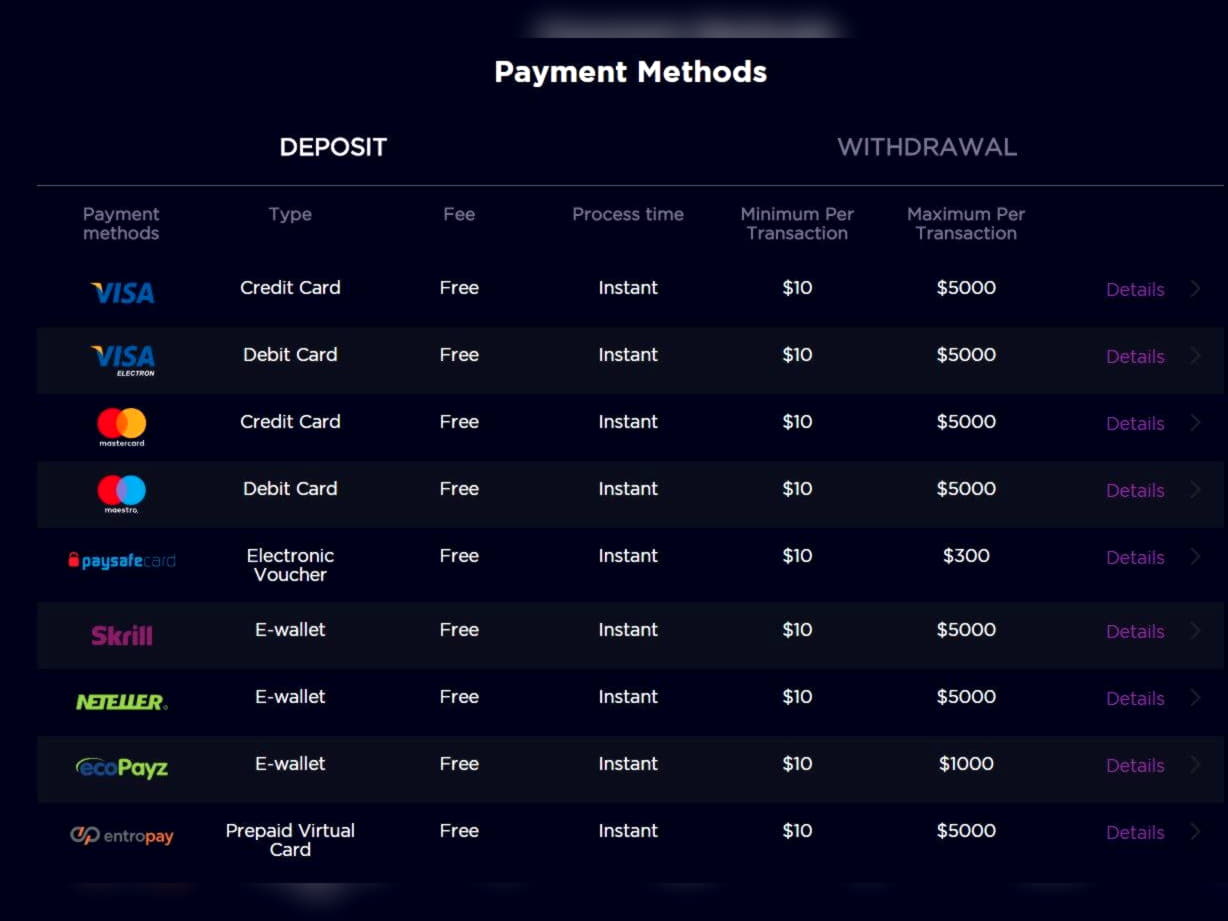Click Debit Card in the Visa Electron row
The height and width of the screenshot is (921, 1228).
click(290, 355)
